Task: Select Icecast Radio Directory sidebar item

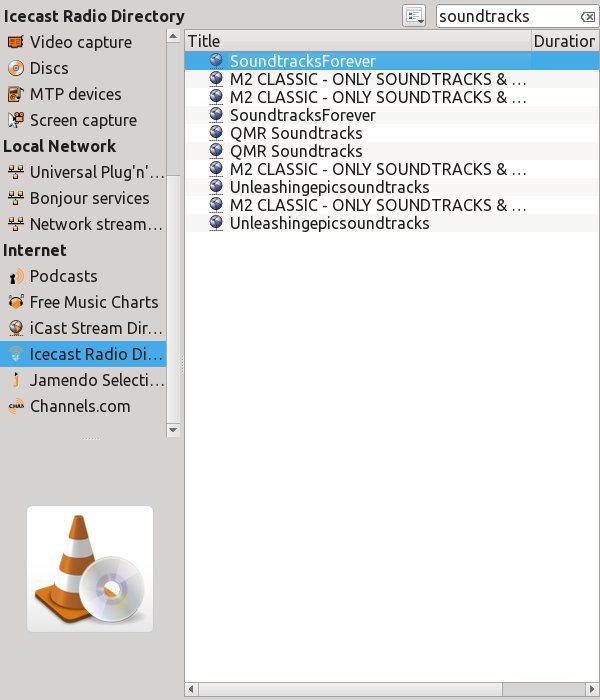Action: pos(83,354)
